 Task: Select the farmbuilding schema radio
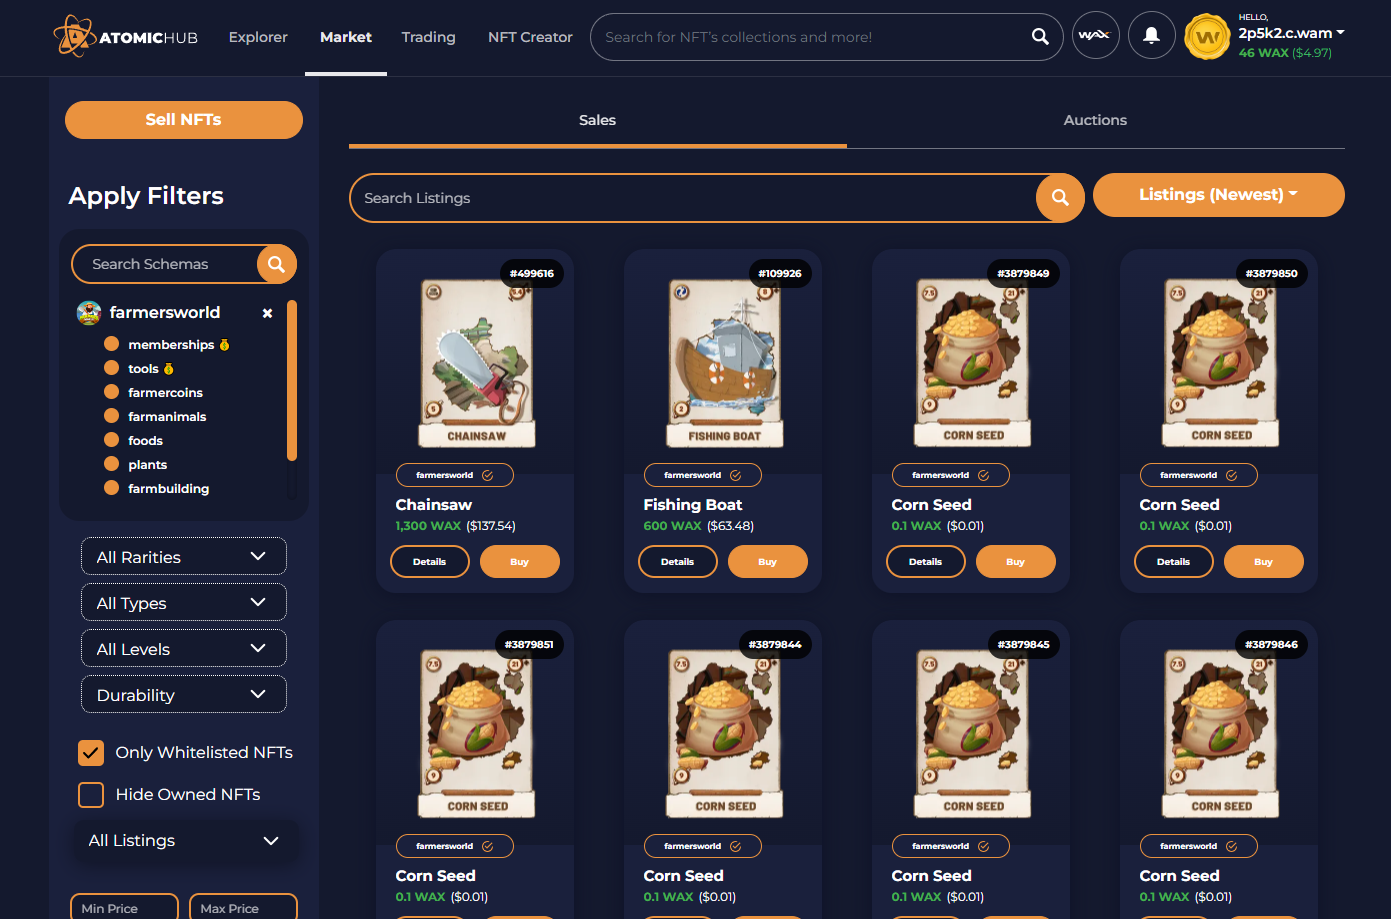pos(111,488)
